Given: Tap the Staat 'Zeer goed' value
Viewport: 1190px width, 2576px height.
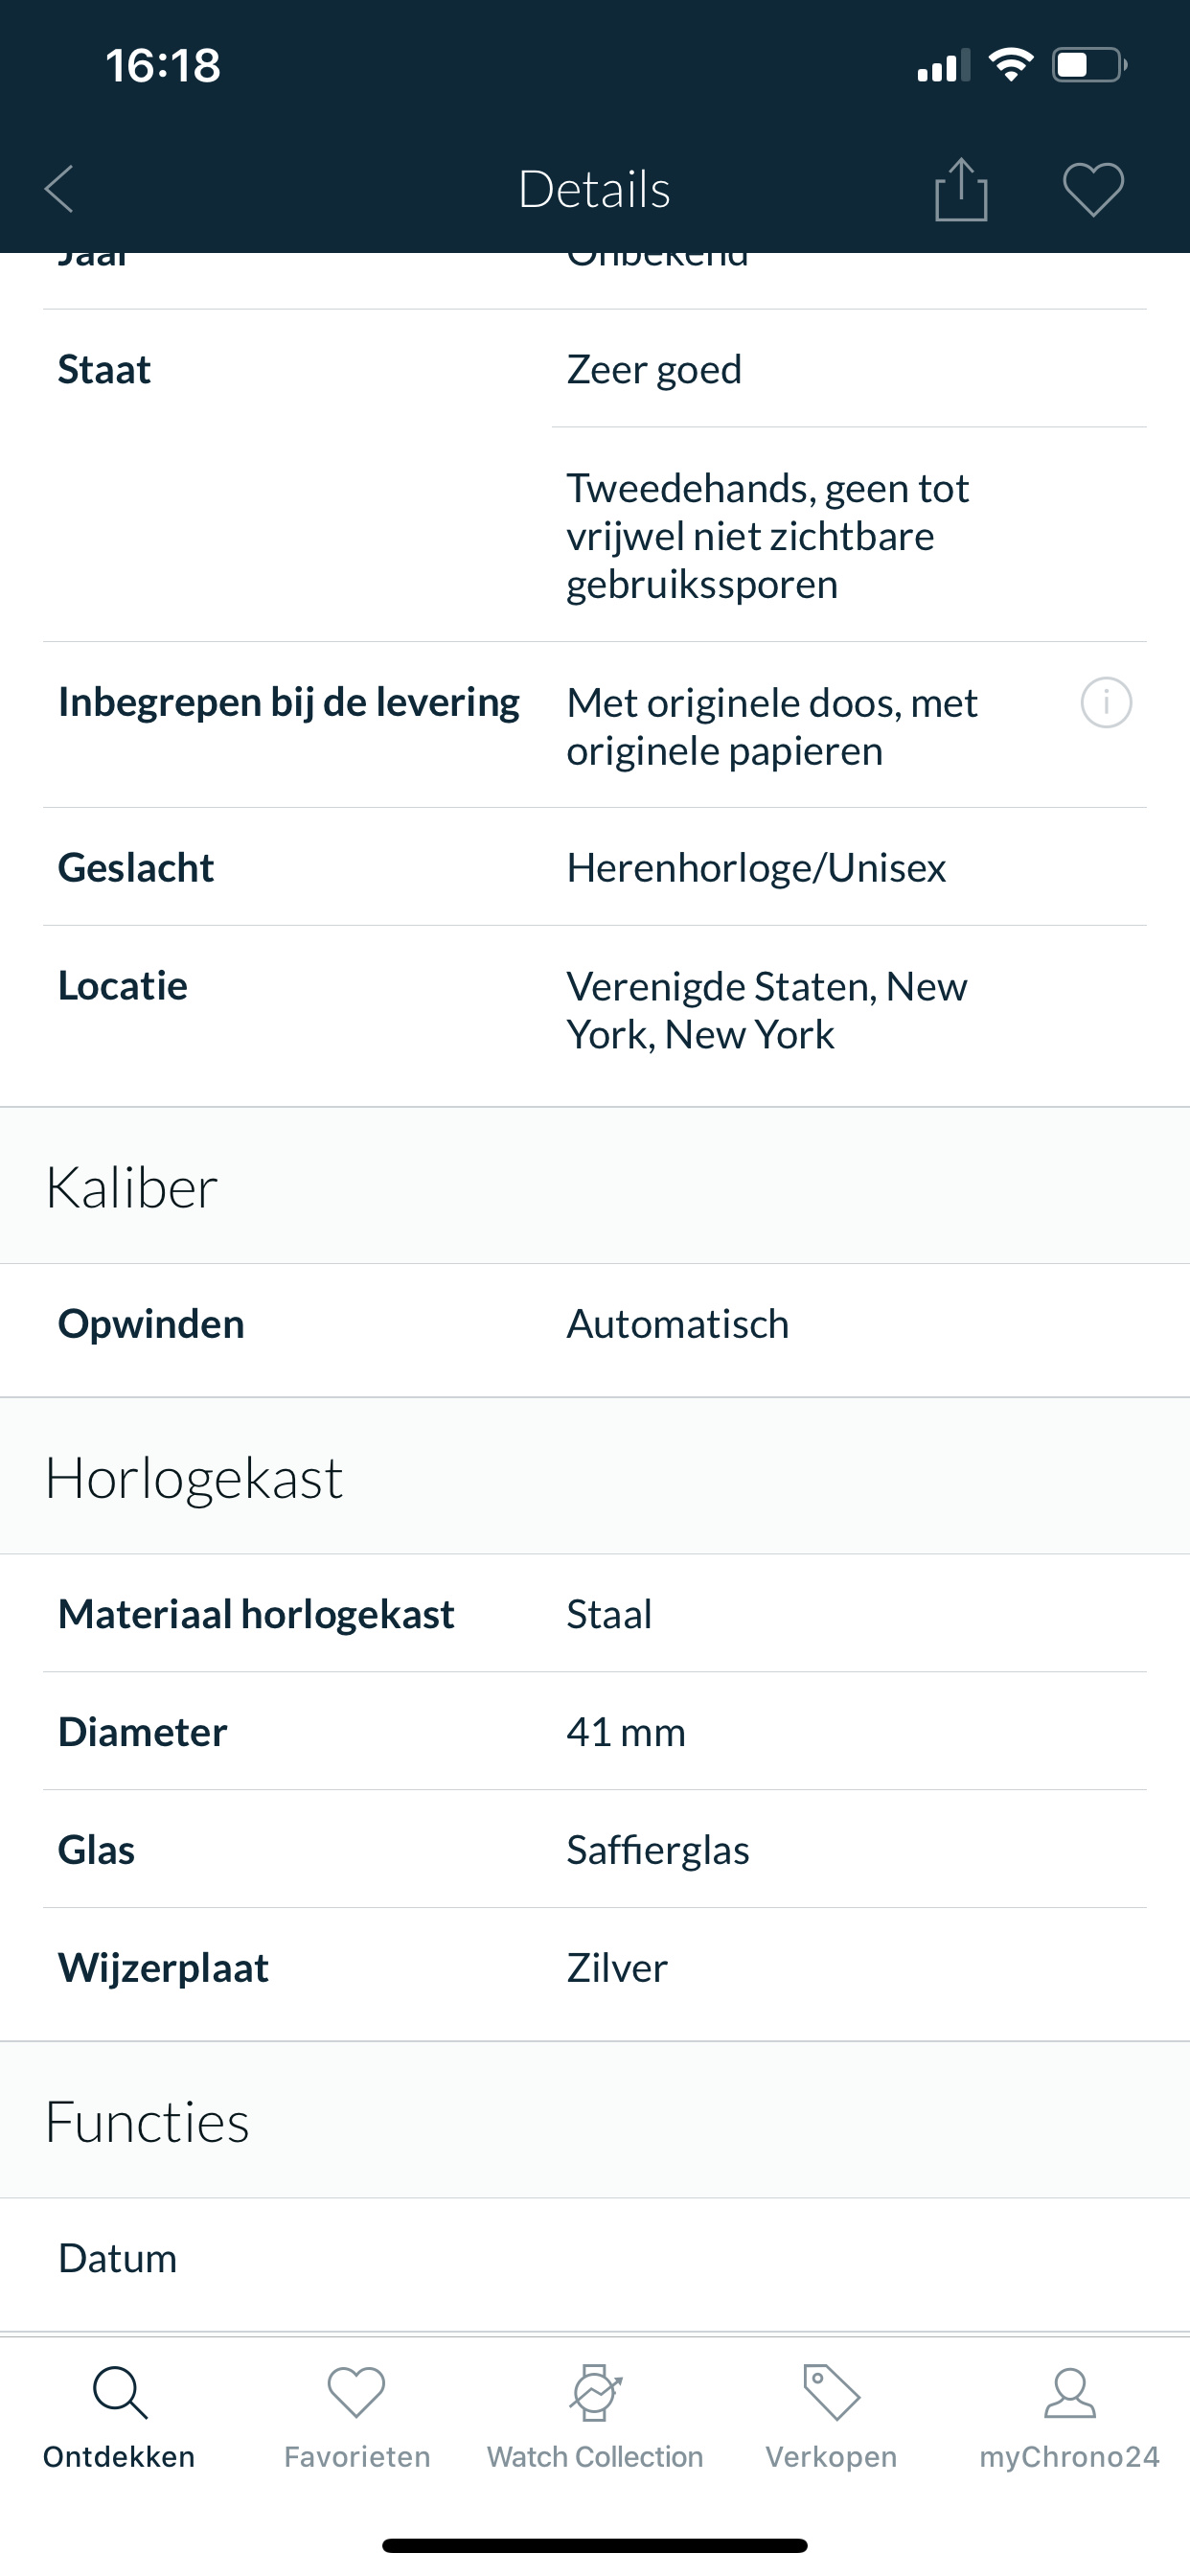Looking at the screenshot, I should tap(654, 369).
